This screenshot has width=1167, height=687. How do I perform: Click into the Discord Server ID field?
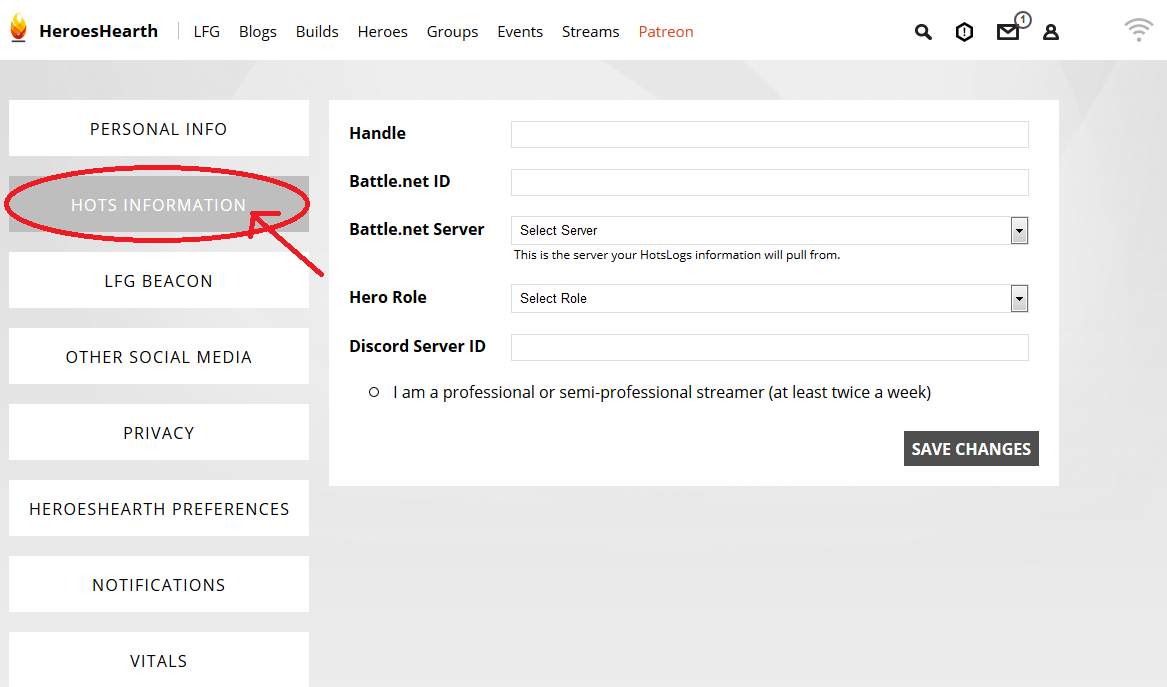click(770, 348)
